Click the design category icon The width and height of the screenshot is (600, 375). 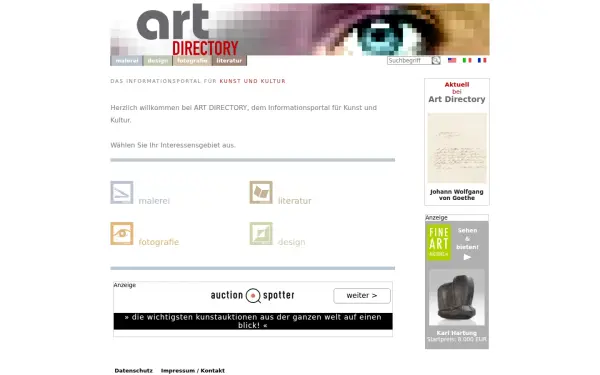coord(261,233)
